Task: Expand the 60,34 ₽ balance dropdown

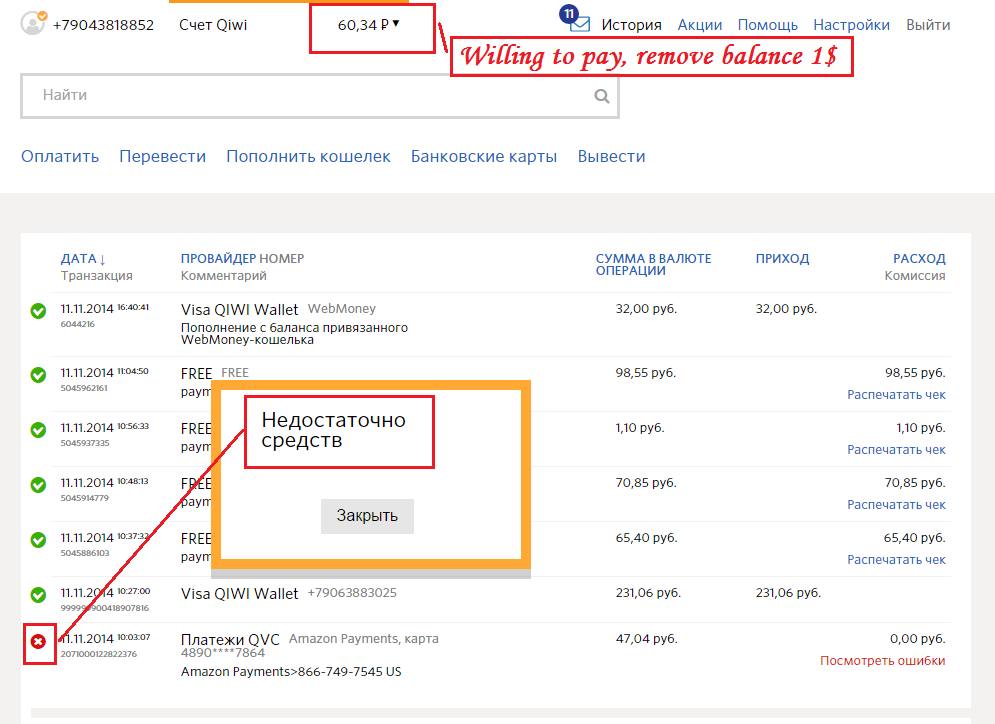Action: (x=369, y=25)
